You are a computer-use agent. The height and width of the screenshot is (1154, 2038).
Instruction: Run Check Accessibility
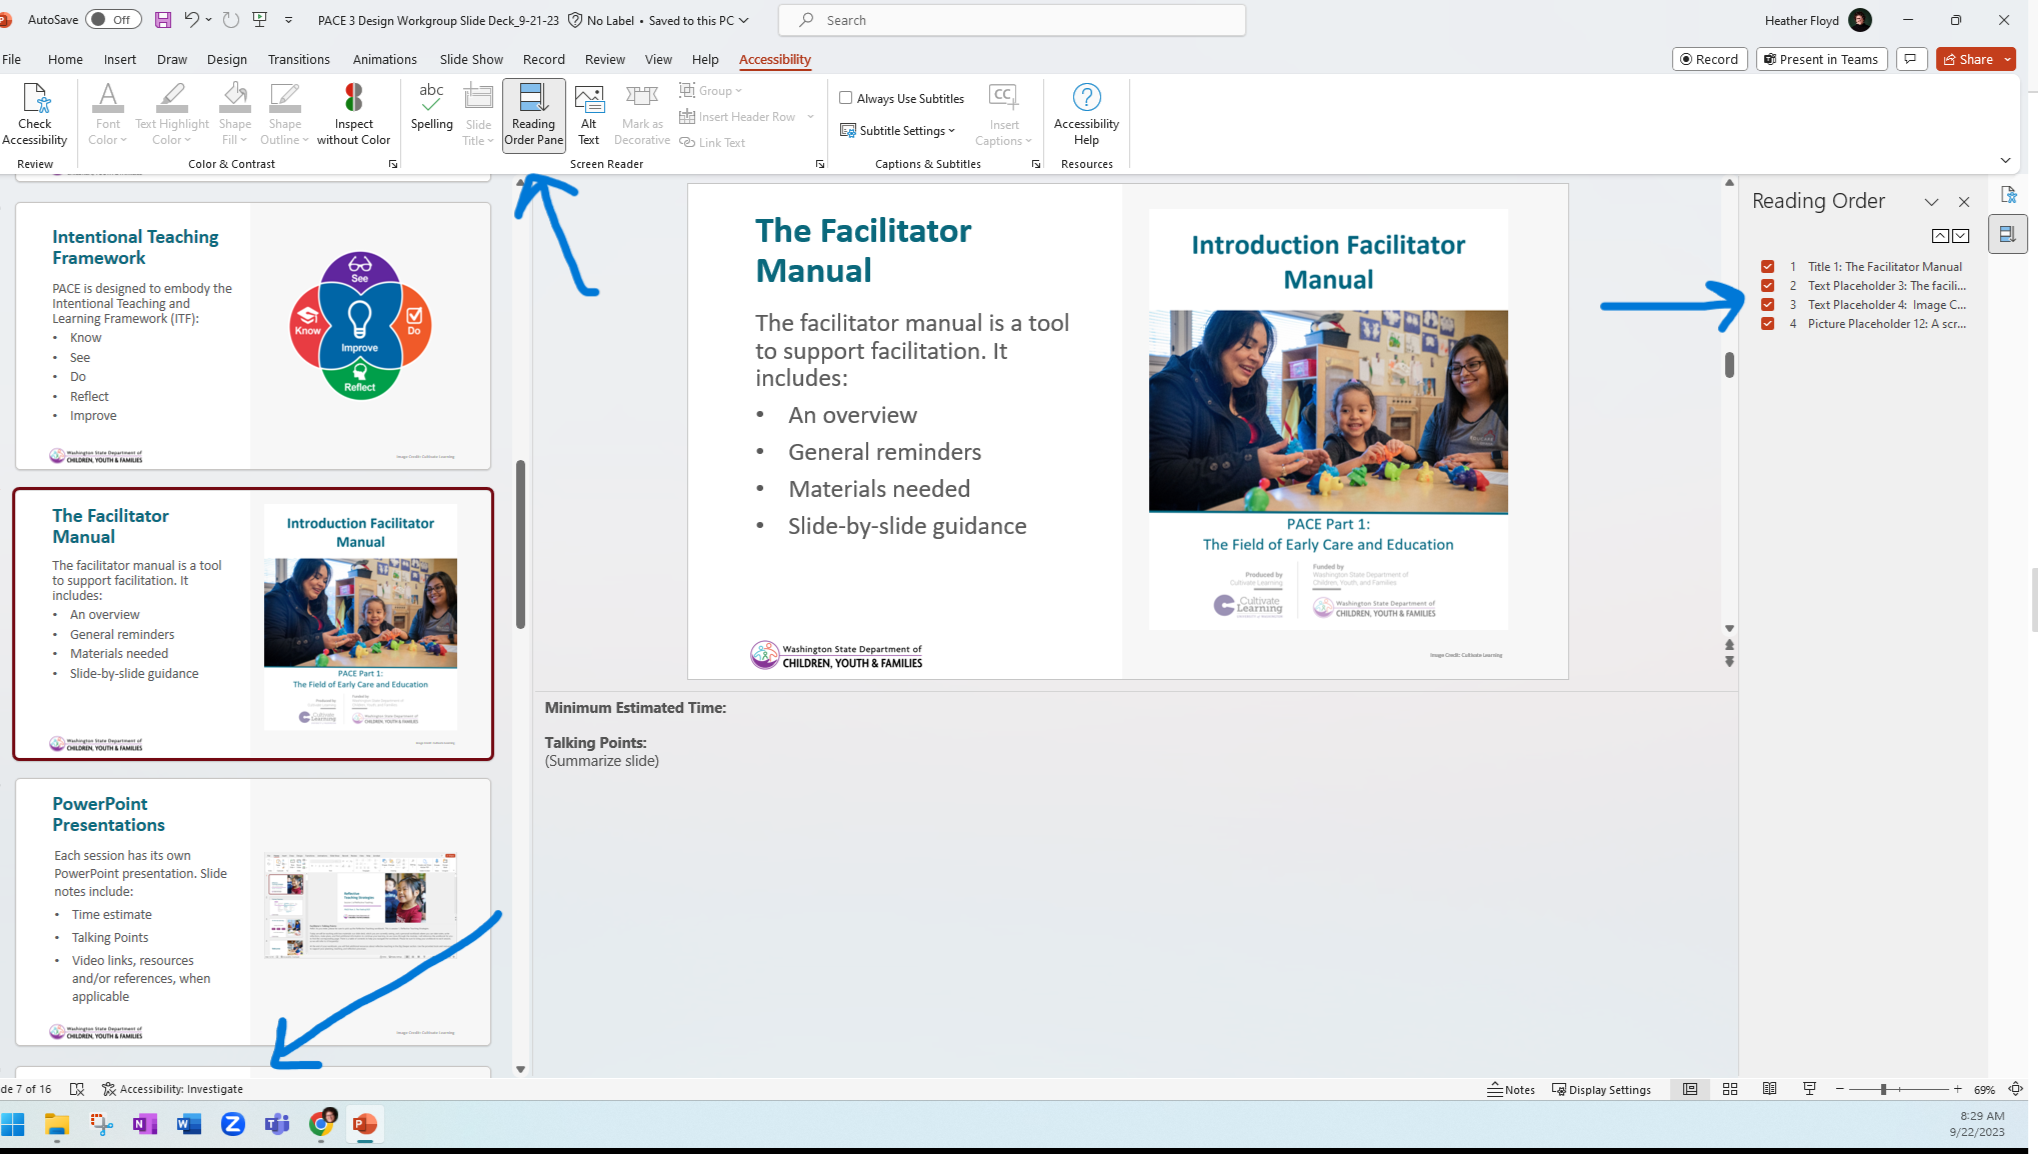34,113
